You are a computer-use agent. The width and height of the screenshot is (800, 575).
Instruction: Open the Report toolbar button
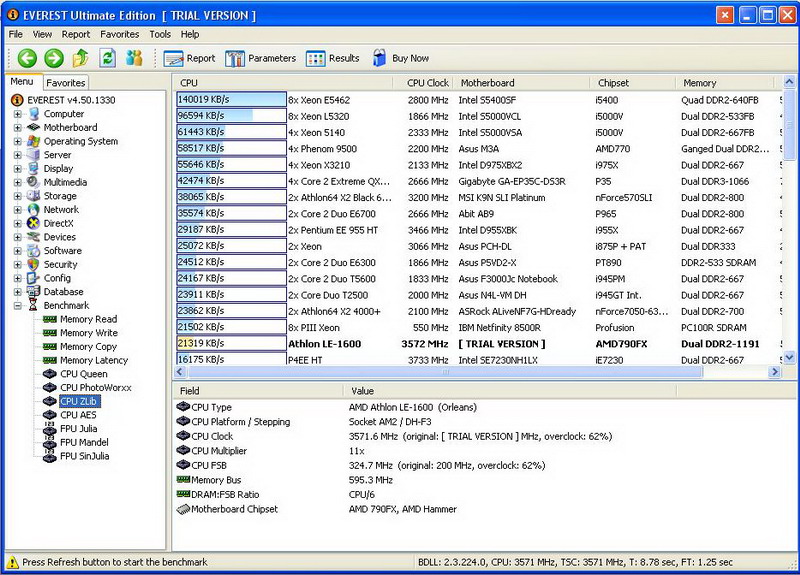pos(189,58)
